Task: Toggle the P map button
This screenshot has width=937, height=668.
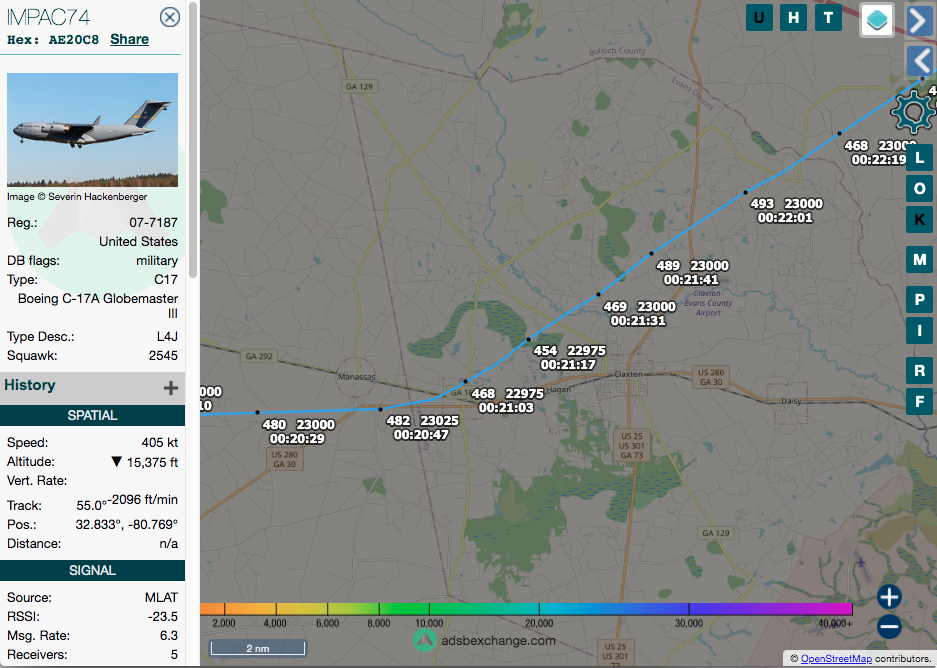Action: (x=920, y=299)
